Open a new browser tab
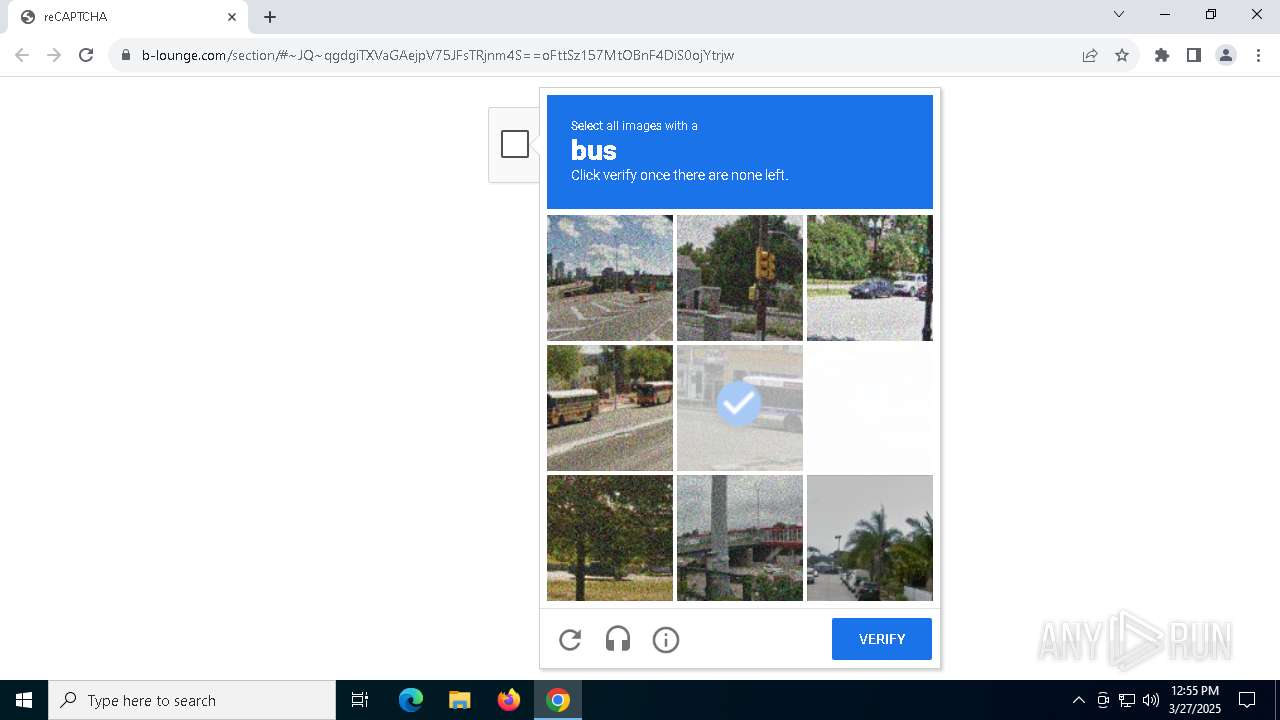Image resolution: width=1280 pixels, height=720 pixels. pyautogui.click(x=270, y=17)
